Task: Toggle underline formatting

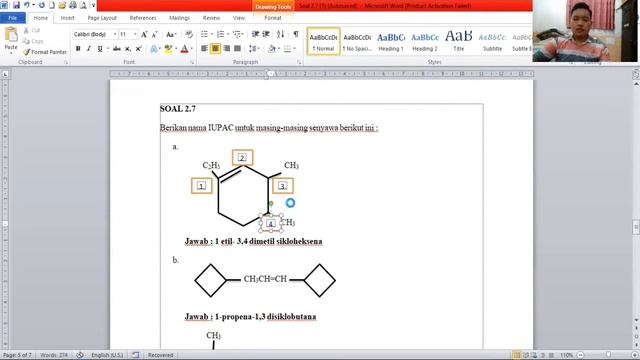Action: point(100,49)
